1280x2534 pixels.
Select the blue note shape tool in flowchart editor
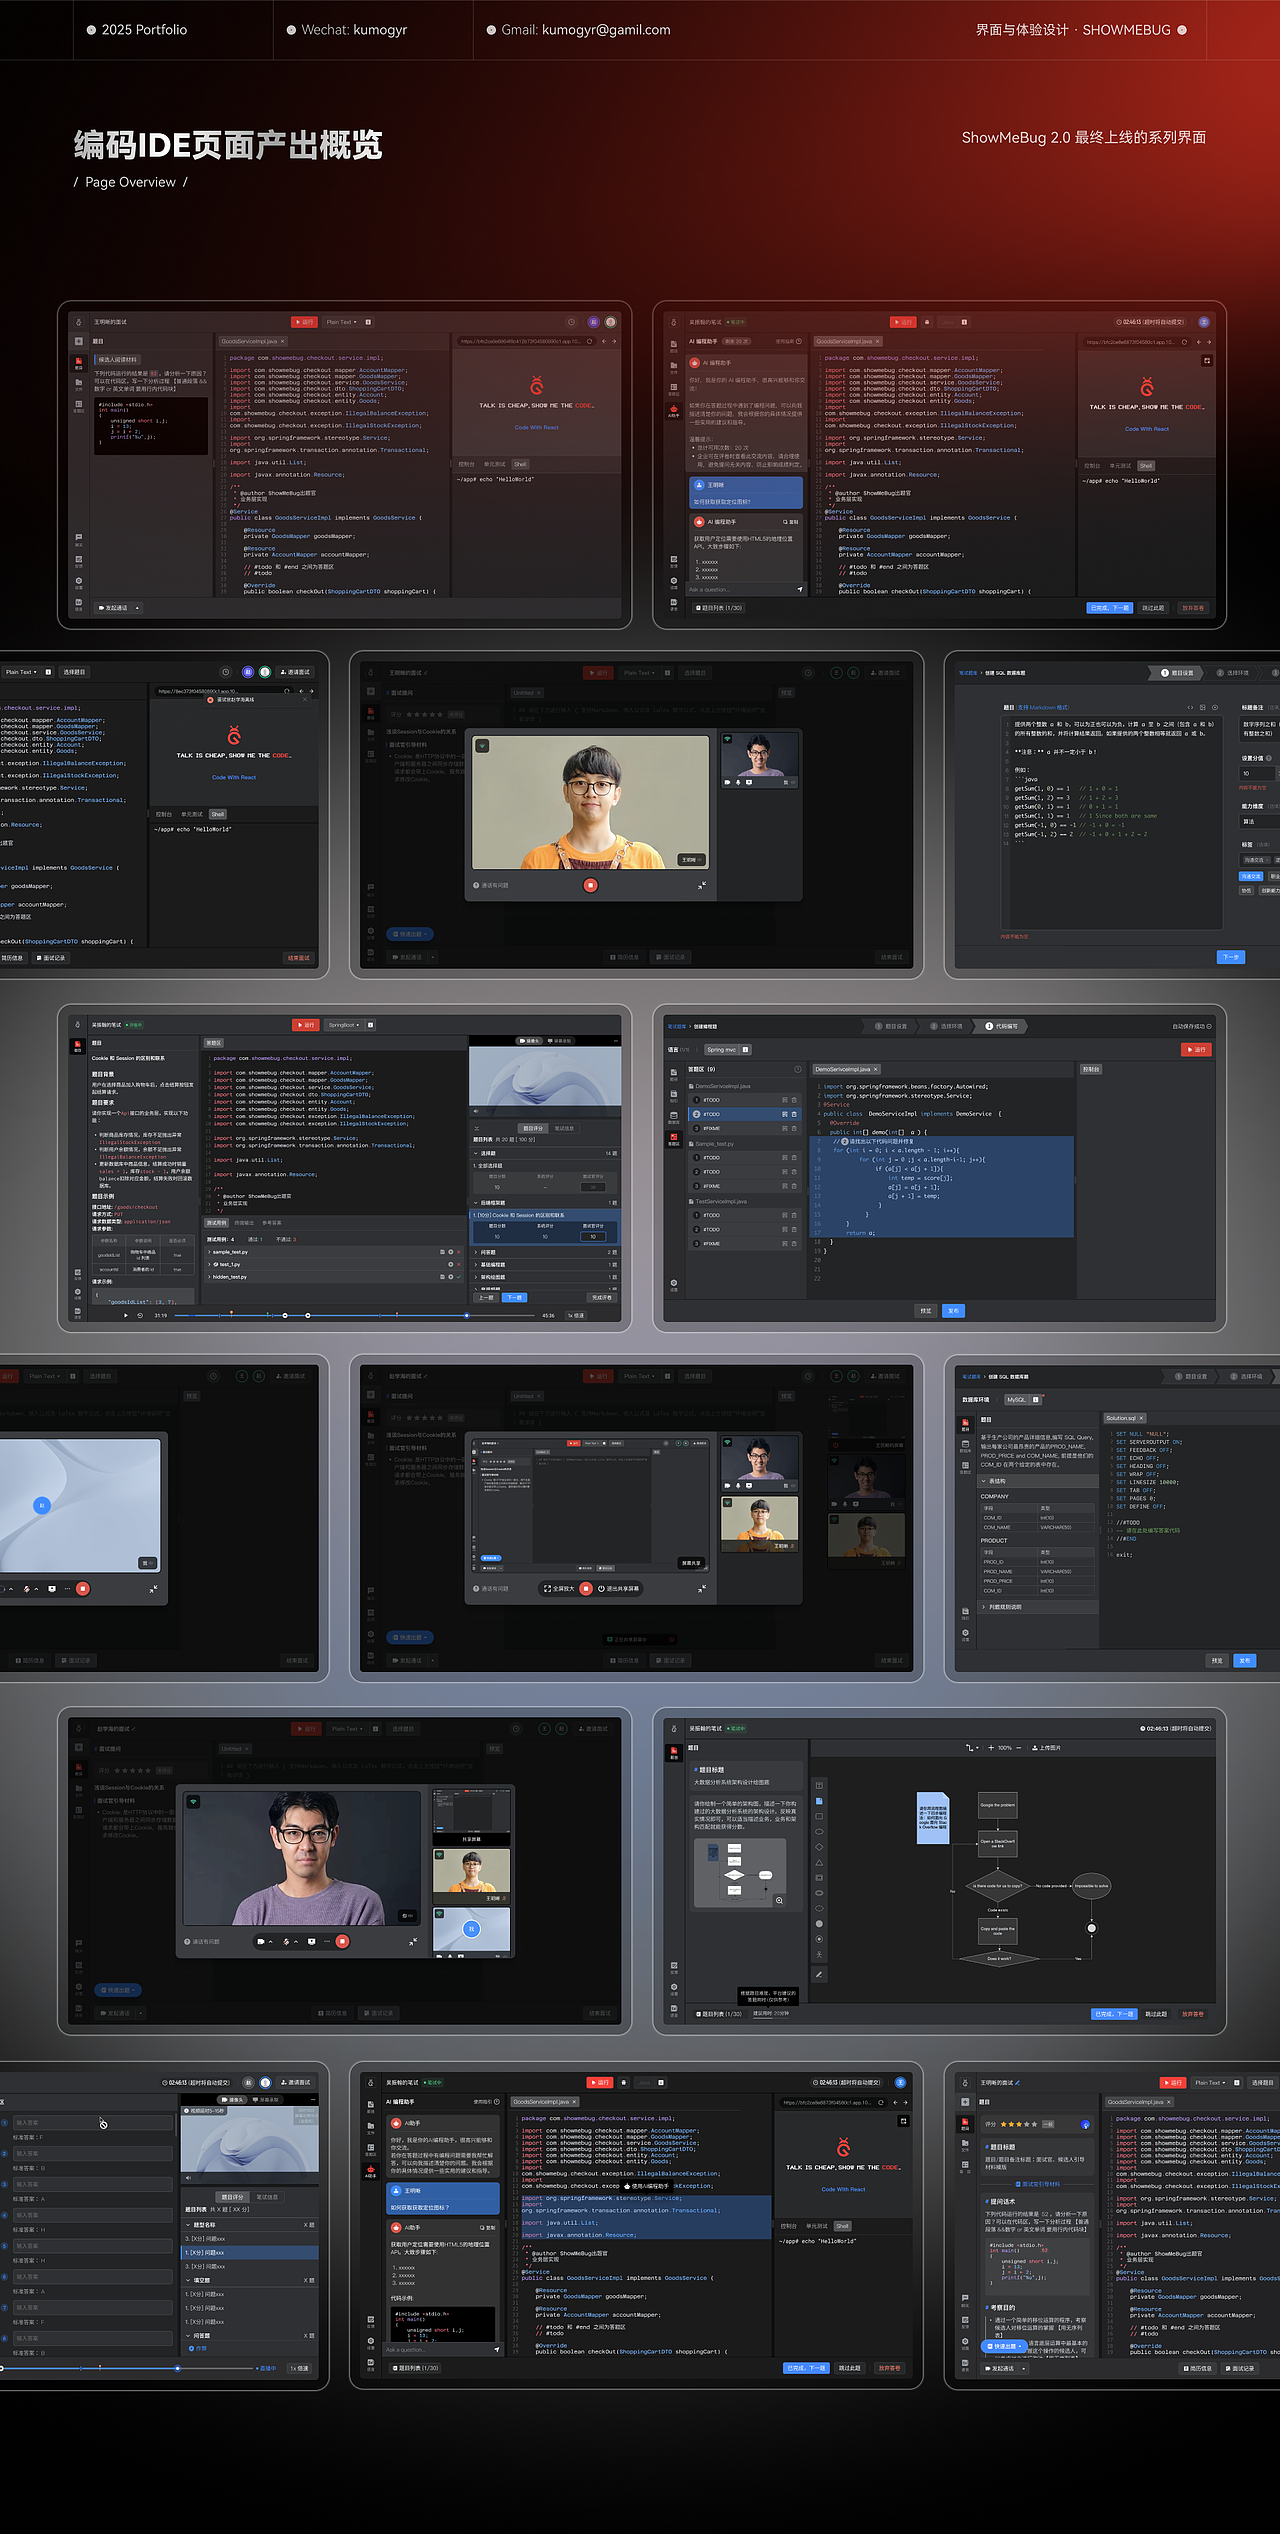(819, 1801)
